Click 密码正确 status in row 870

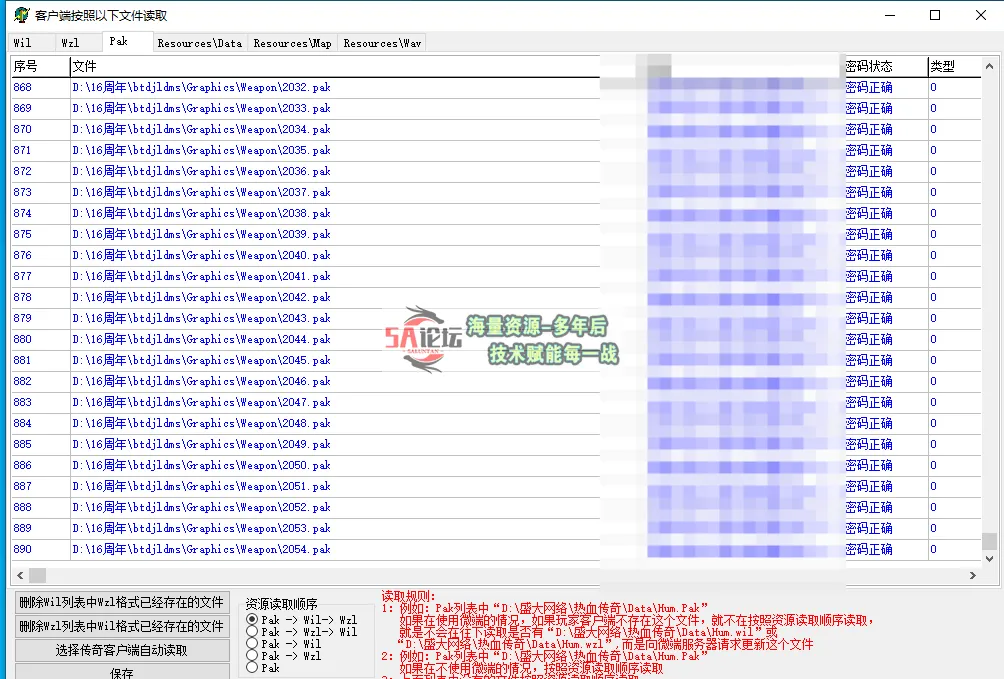(869, 129)
